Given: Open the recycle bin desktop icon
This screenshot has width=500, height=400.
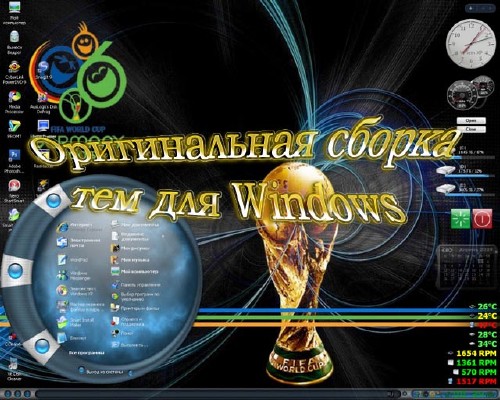Looking at the screenshot, I should 14,42.
